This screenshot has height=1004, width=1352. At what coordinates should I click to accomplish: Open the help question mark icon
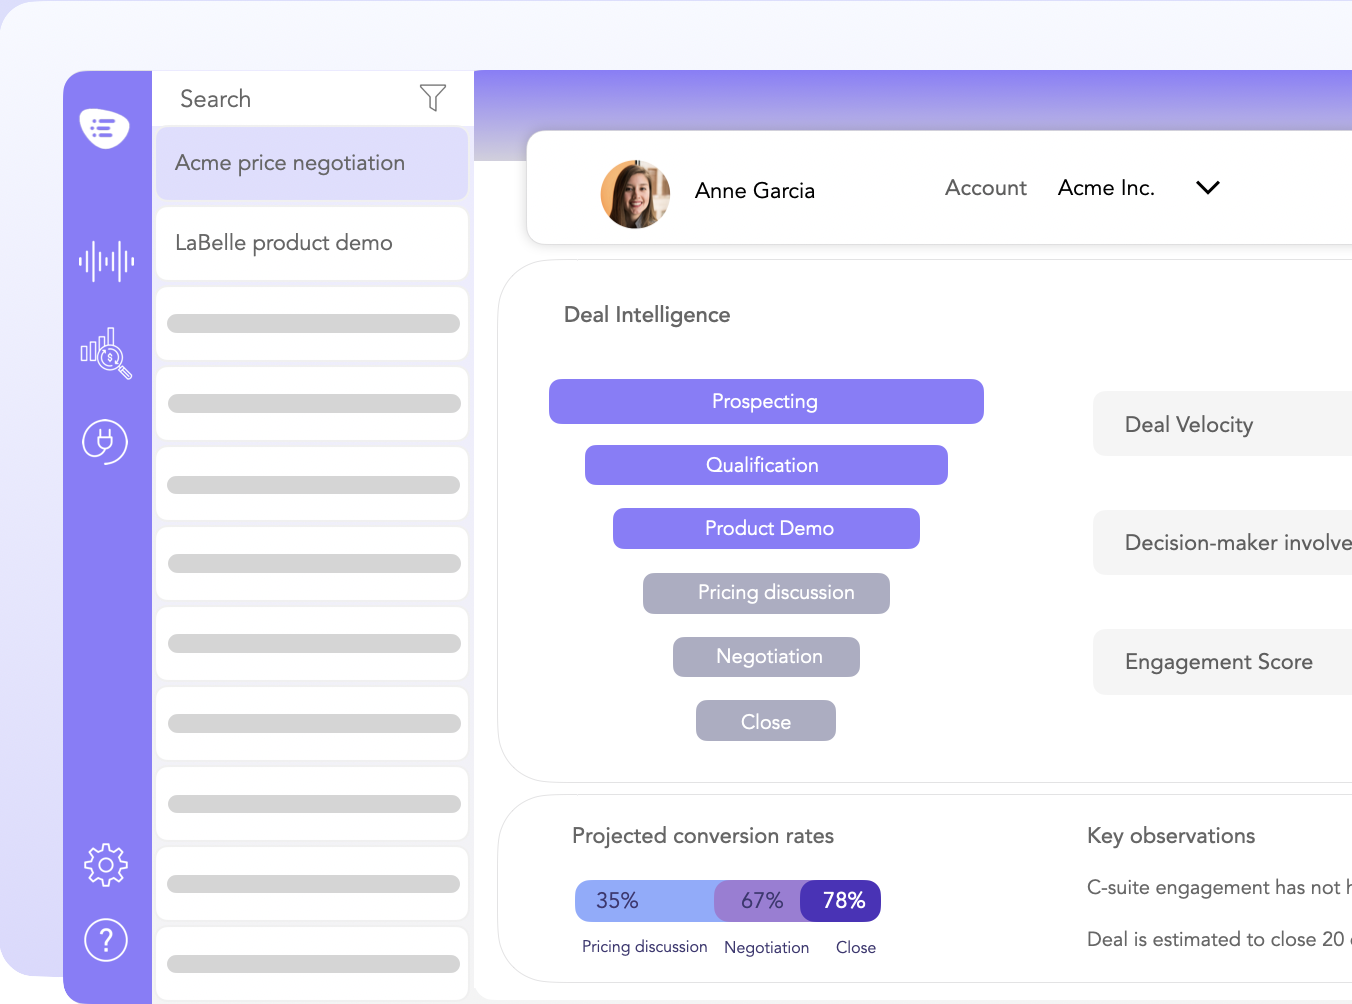[106, 940]
